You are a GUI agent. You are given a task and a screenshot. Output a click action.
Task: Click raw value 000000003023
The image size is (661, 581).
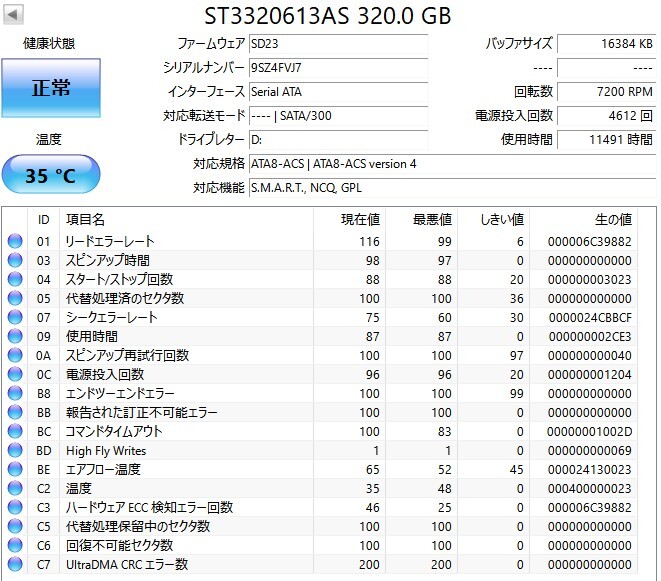[x=590, y=280]
